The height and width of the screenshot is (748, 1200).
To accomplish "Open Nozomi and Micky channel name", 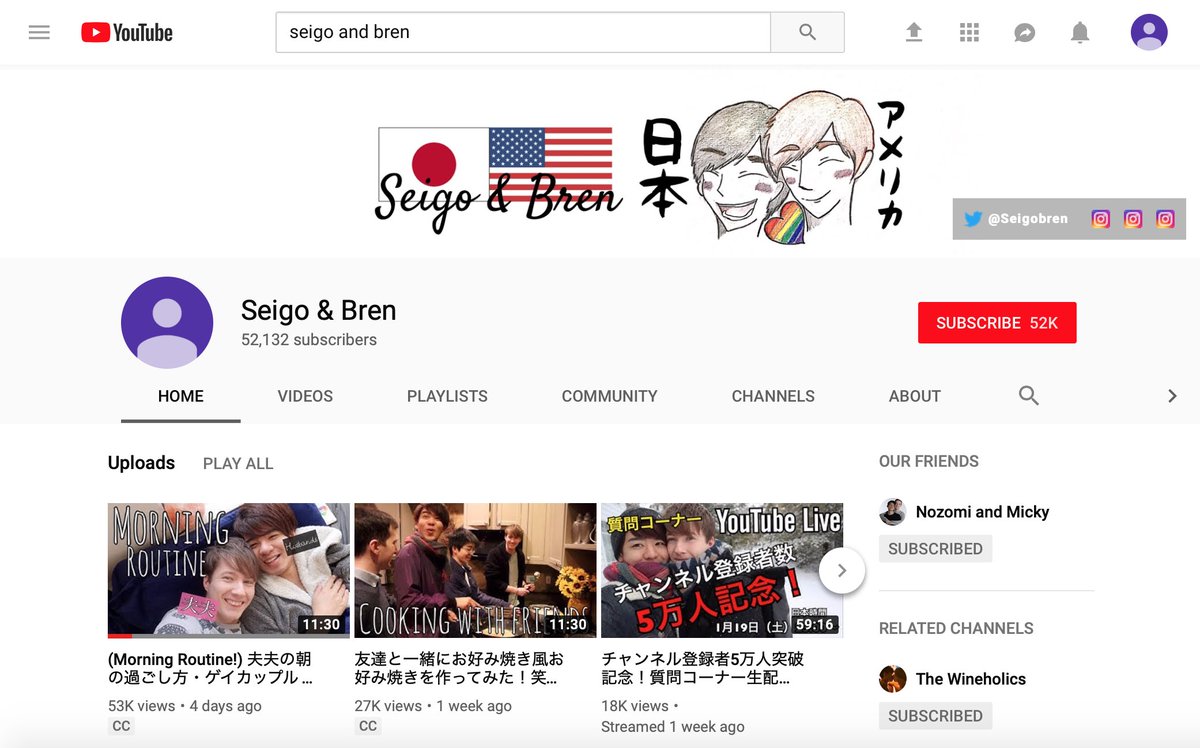I will 982,512.
